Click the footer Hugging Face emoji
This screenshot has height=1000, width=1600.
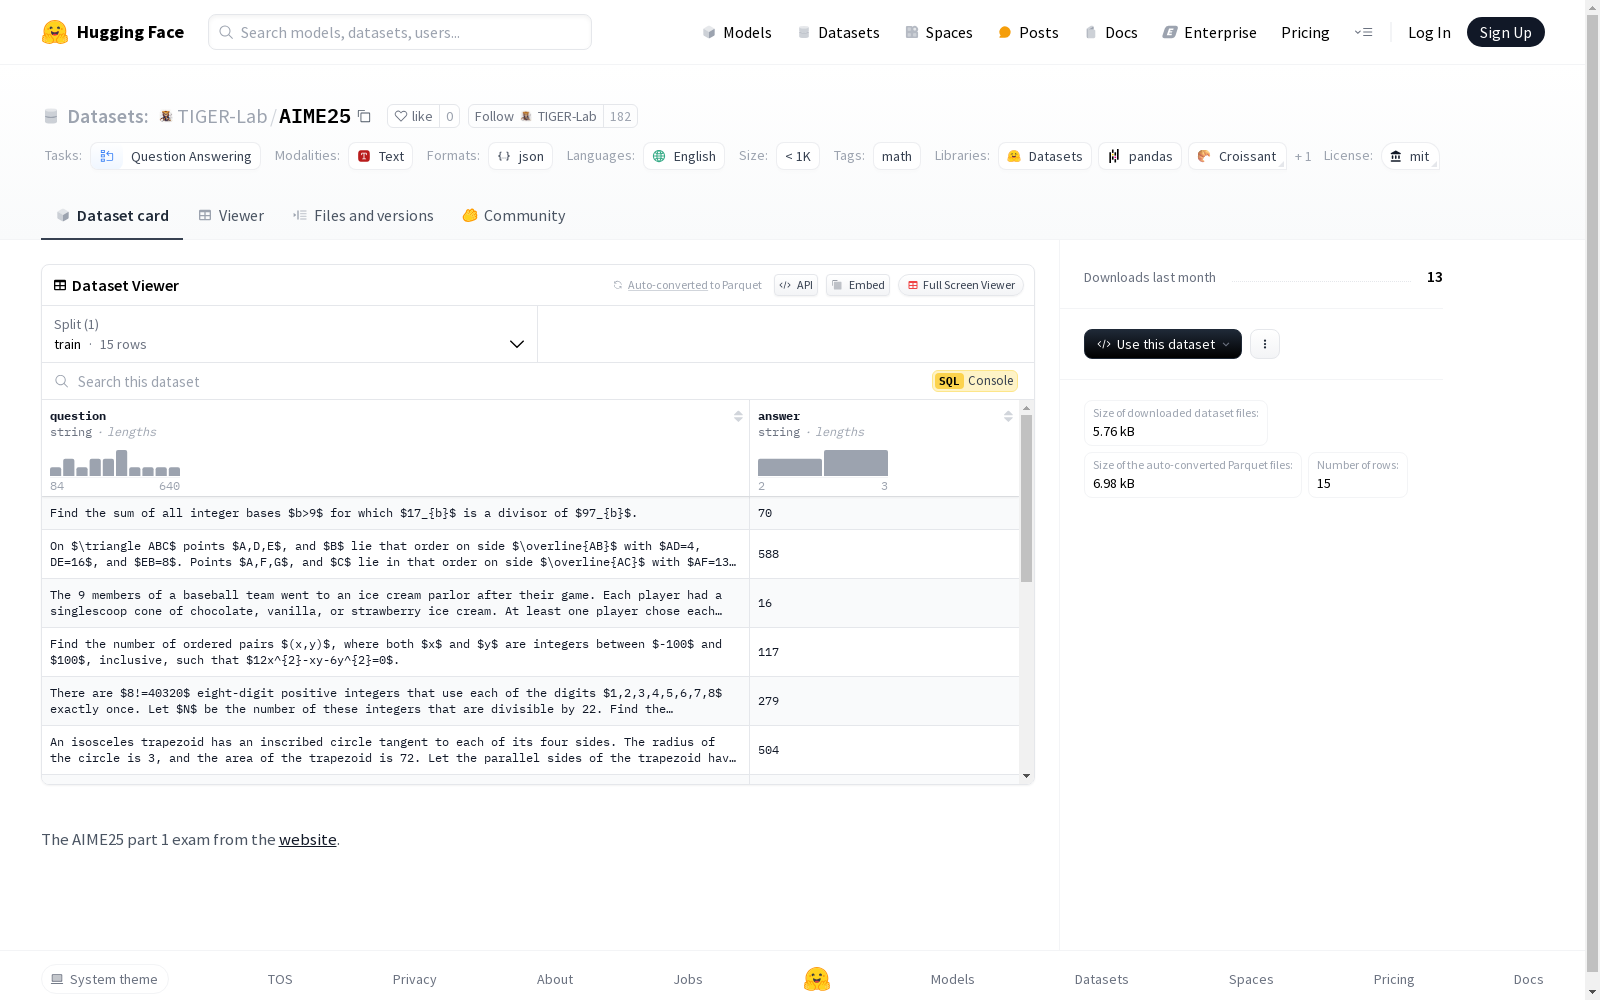tap(817, 979)
